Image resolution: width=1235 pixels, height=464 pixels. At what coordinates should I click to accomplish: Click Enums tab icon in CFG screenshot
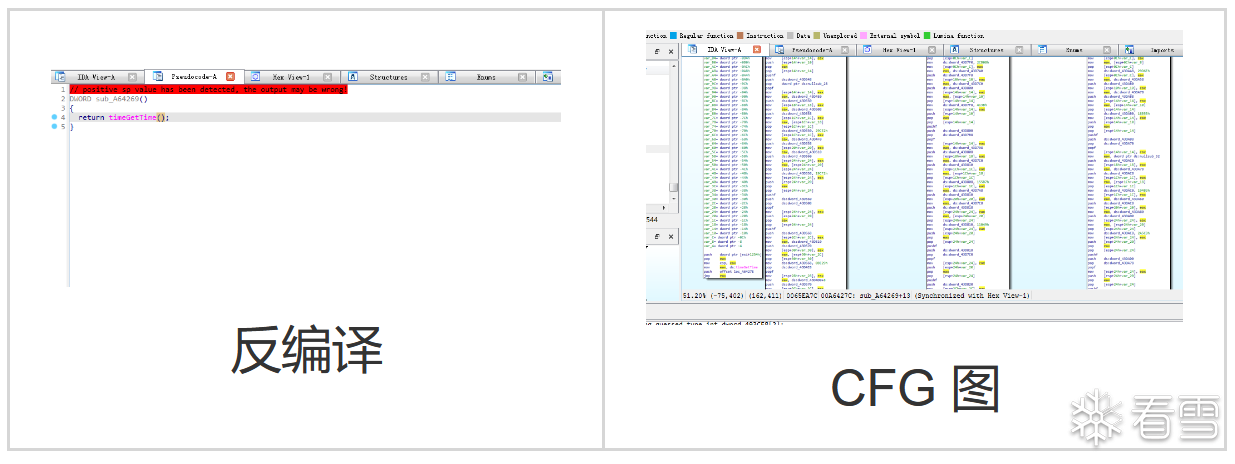click(x=1041, y=49)
